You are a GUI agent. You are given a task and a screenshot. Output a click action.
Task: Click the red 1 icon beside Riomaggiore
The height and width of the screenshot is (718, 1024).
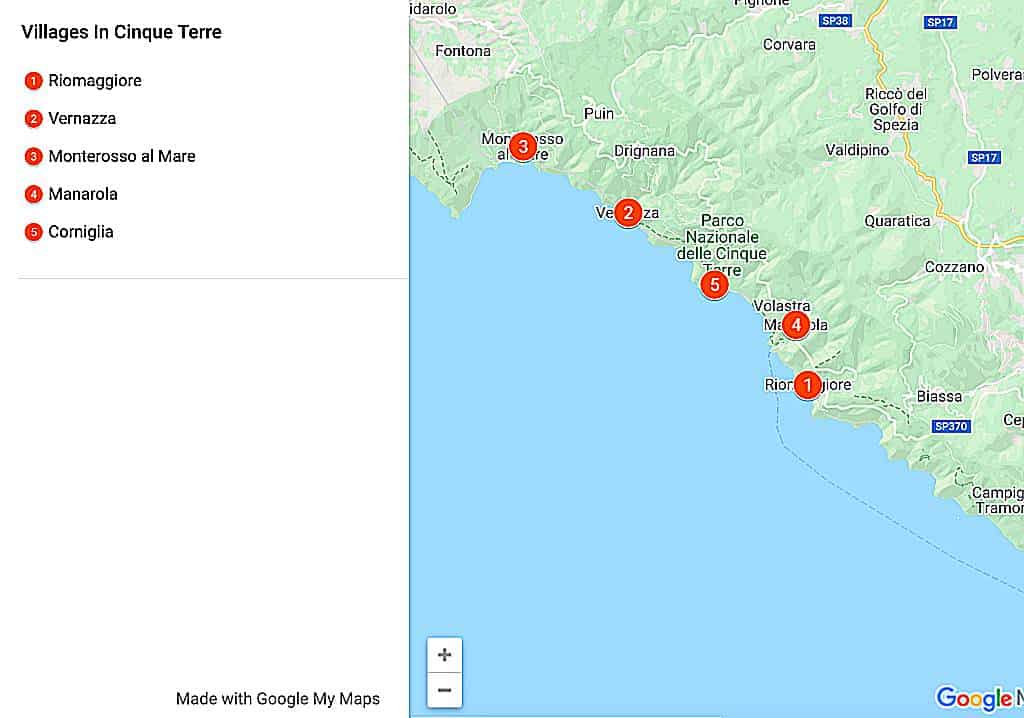coord(33,81)
